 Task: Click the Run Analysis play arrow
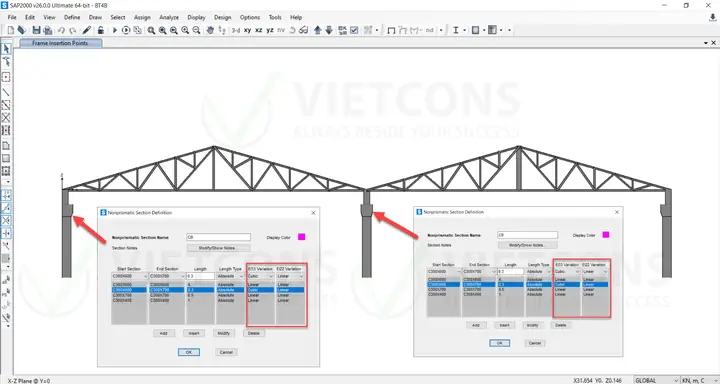click(115, 30)
